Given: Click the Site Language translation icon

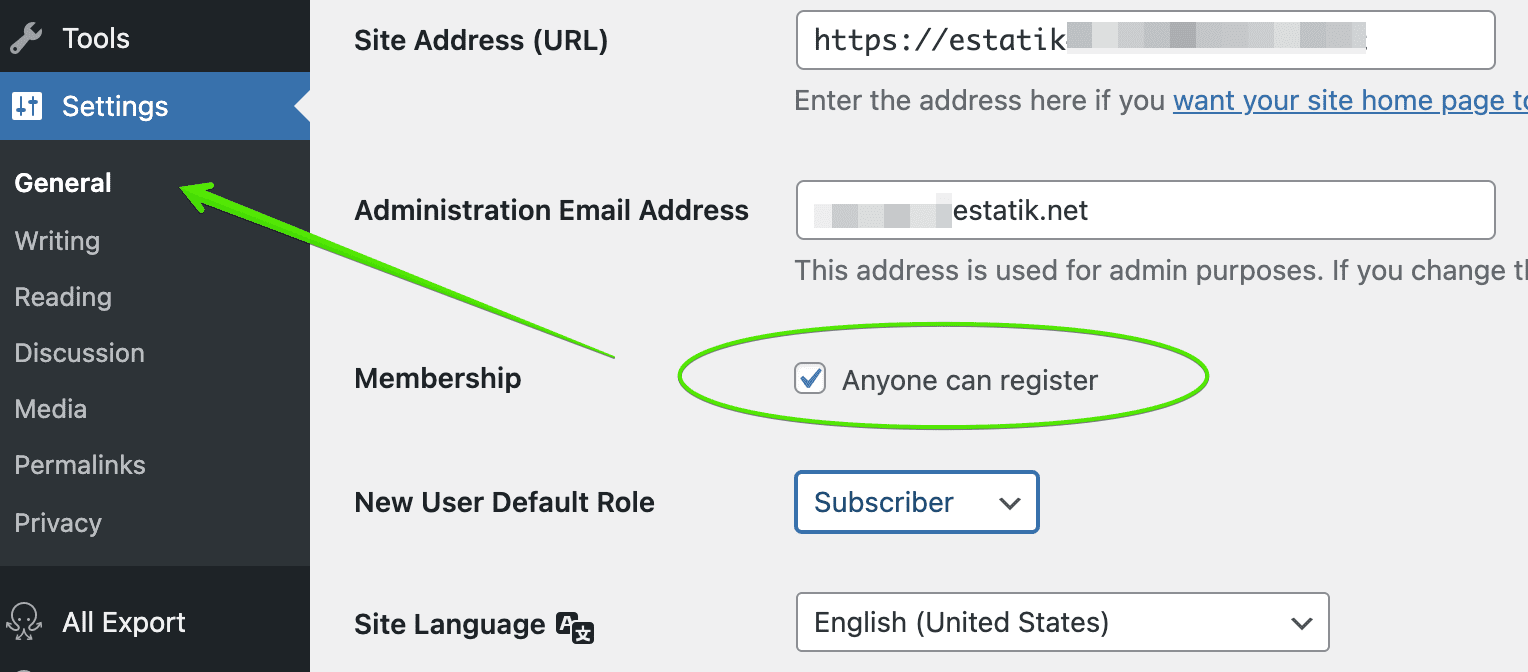Looking at the screenshot, I should 575,626.
